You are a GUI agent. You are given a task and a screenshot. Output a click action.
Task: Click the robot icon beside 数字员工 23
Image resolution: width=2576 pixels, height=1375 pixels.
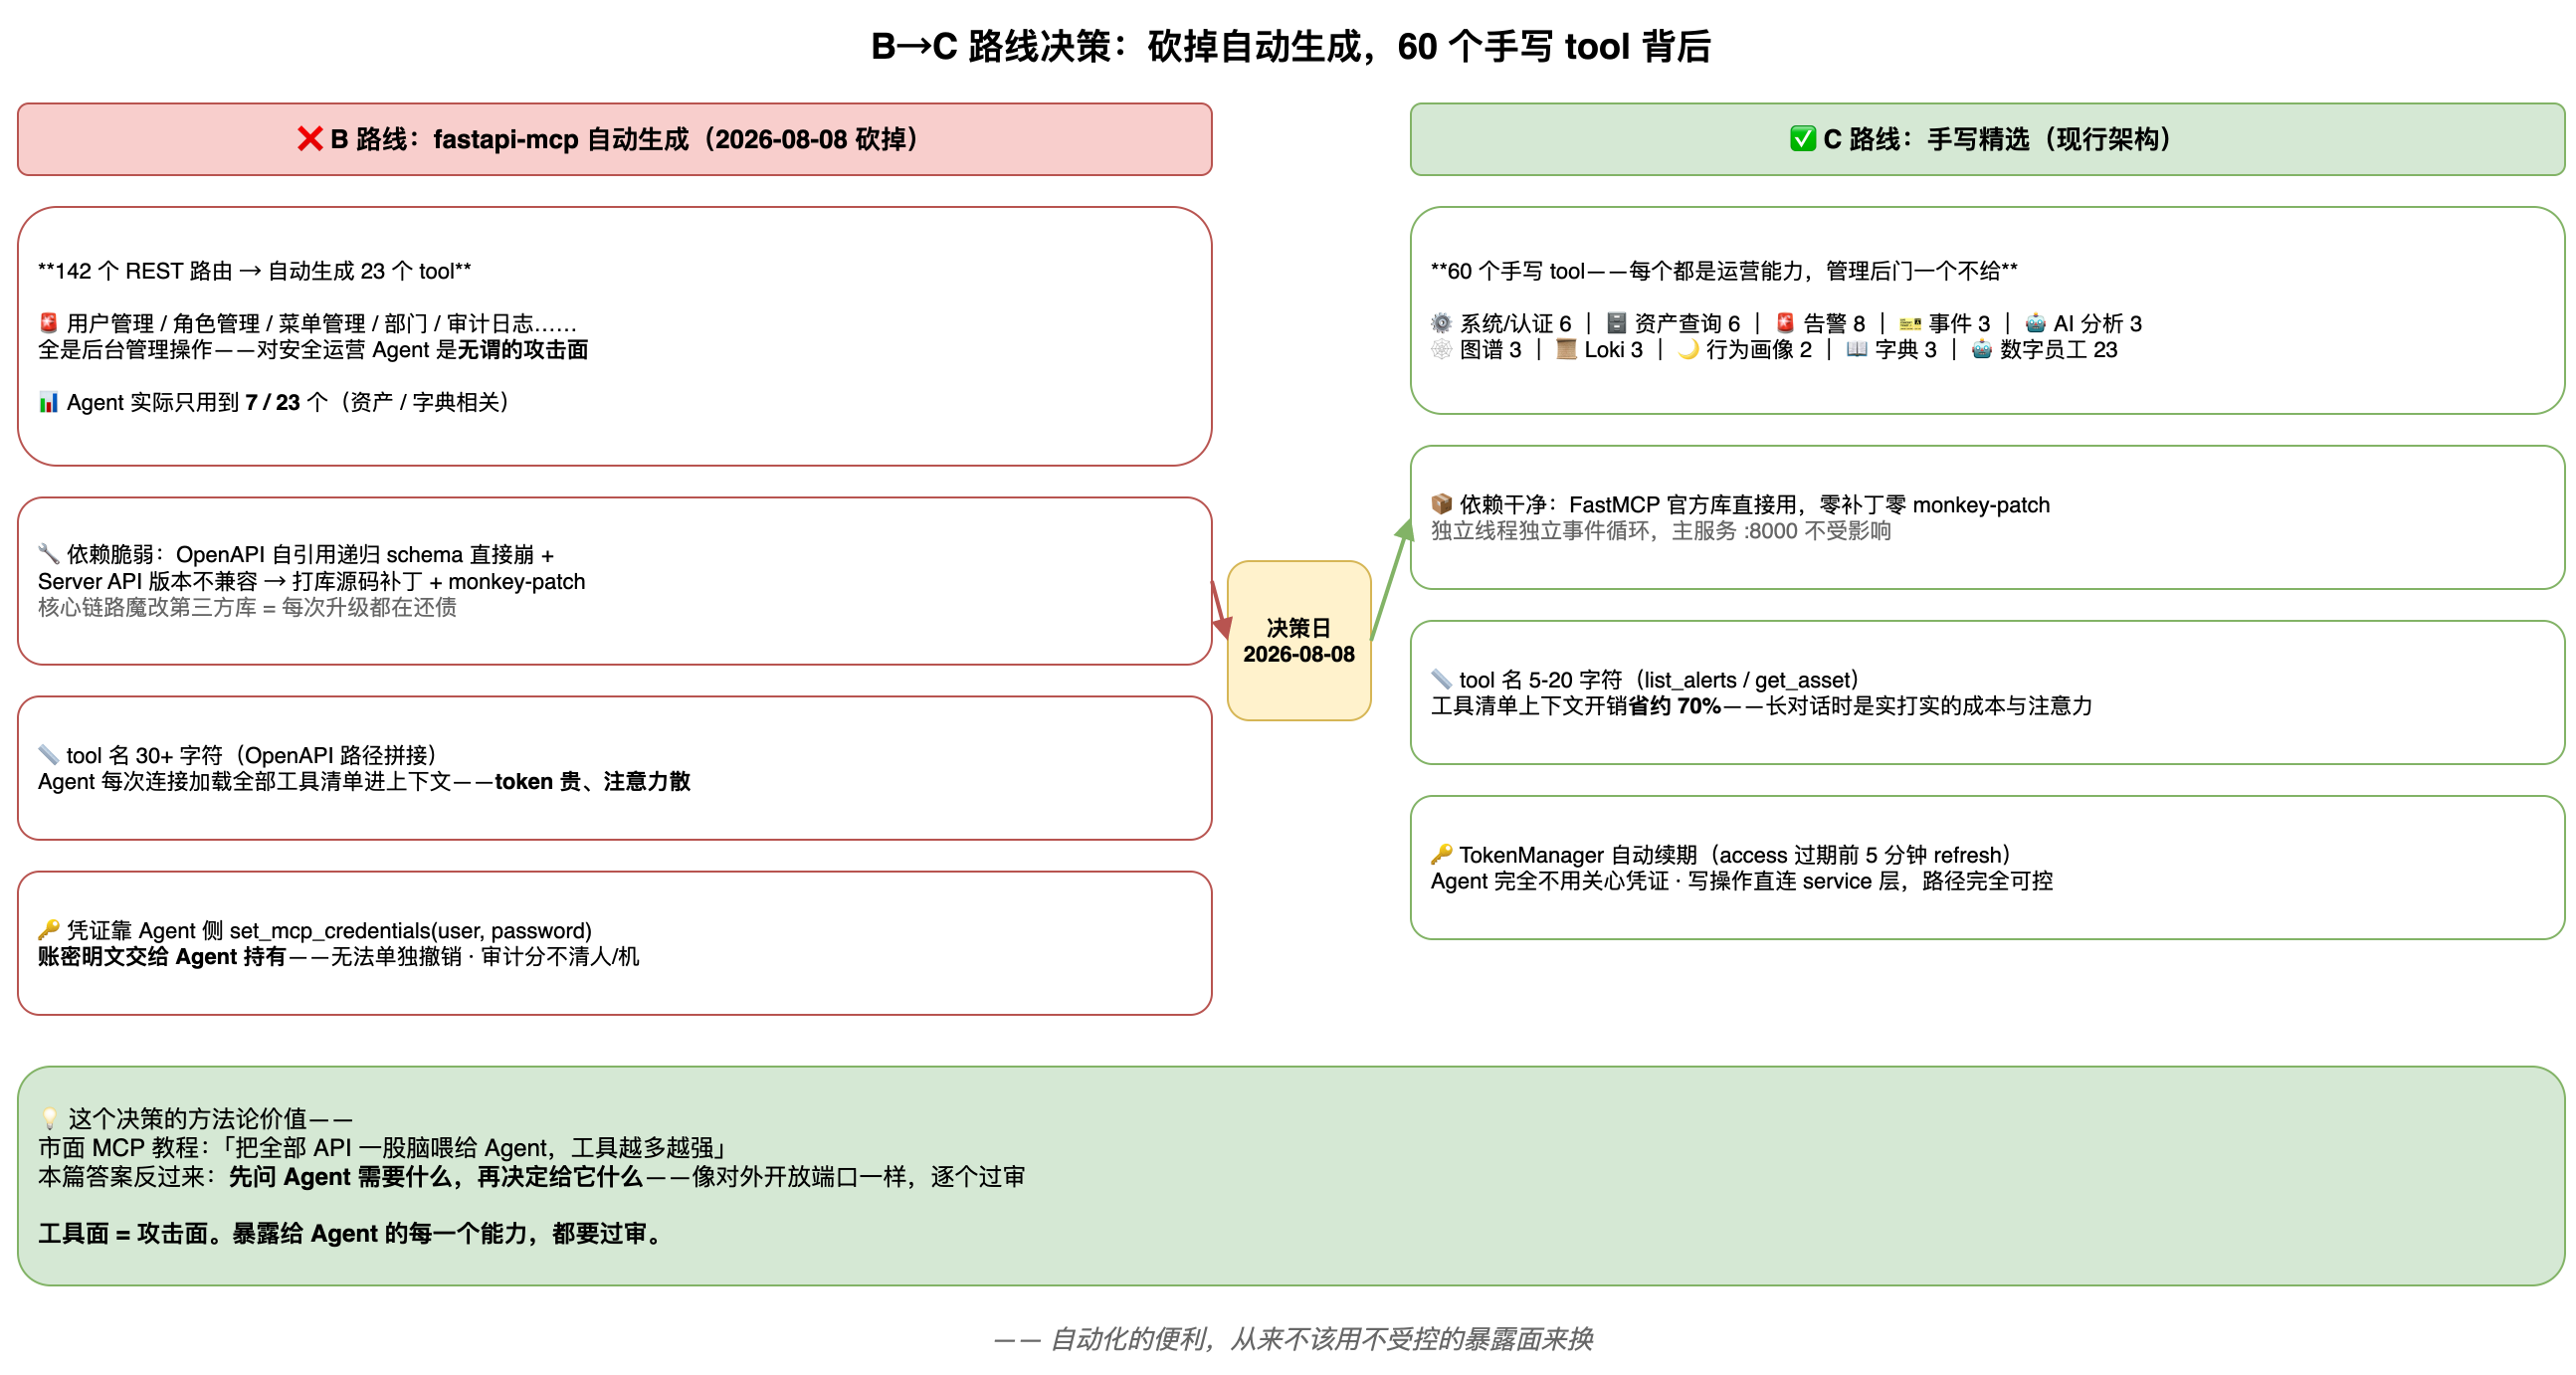coord(1982,349)
